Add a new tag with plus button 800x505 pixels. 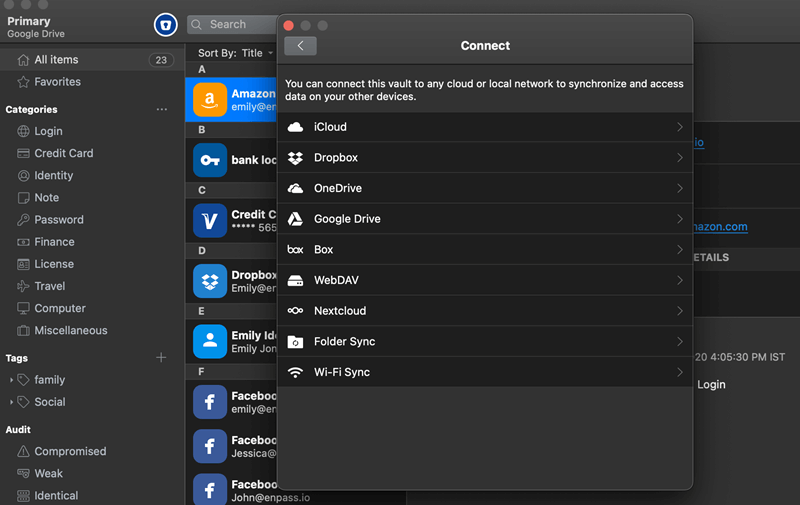(x=162, y=358)
